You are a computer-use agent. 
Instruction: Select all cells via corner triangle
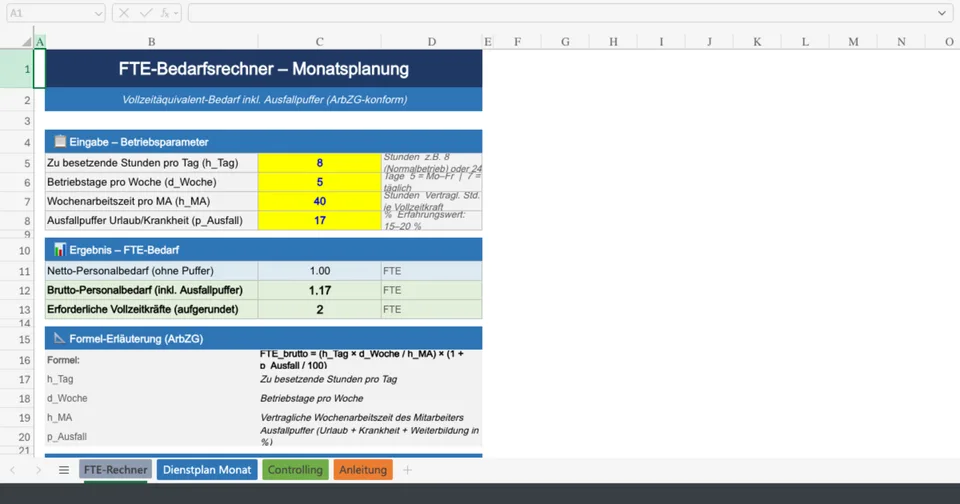pos(26,42)
